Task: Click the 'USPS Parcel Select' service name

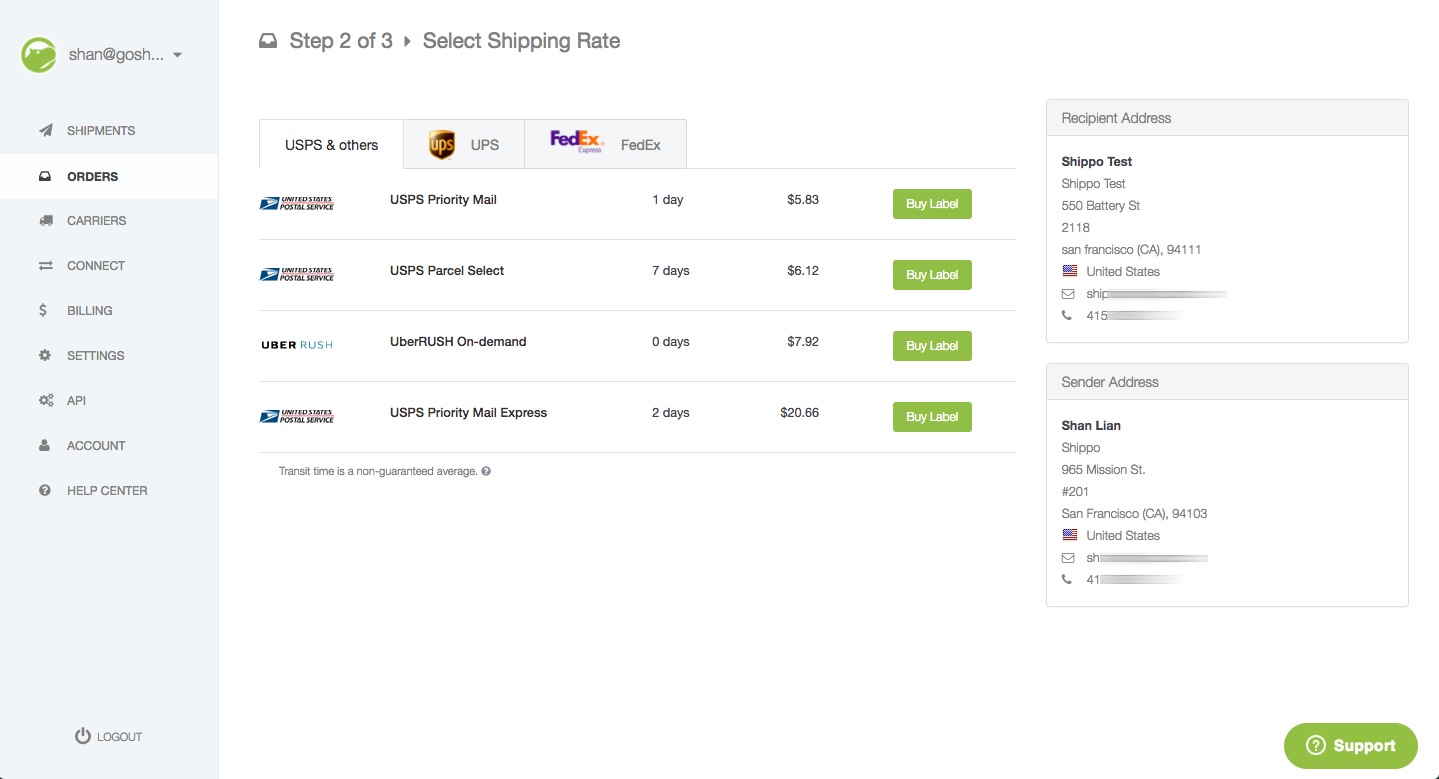Action: pos(447,271)
